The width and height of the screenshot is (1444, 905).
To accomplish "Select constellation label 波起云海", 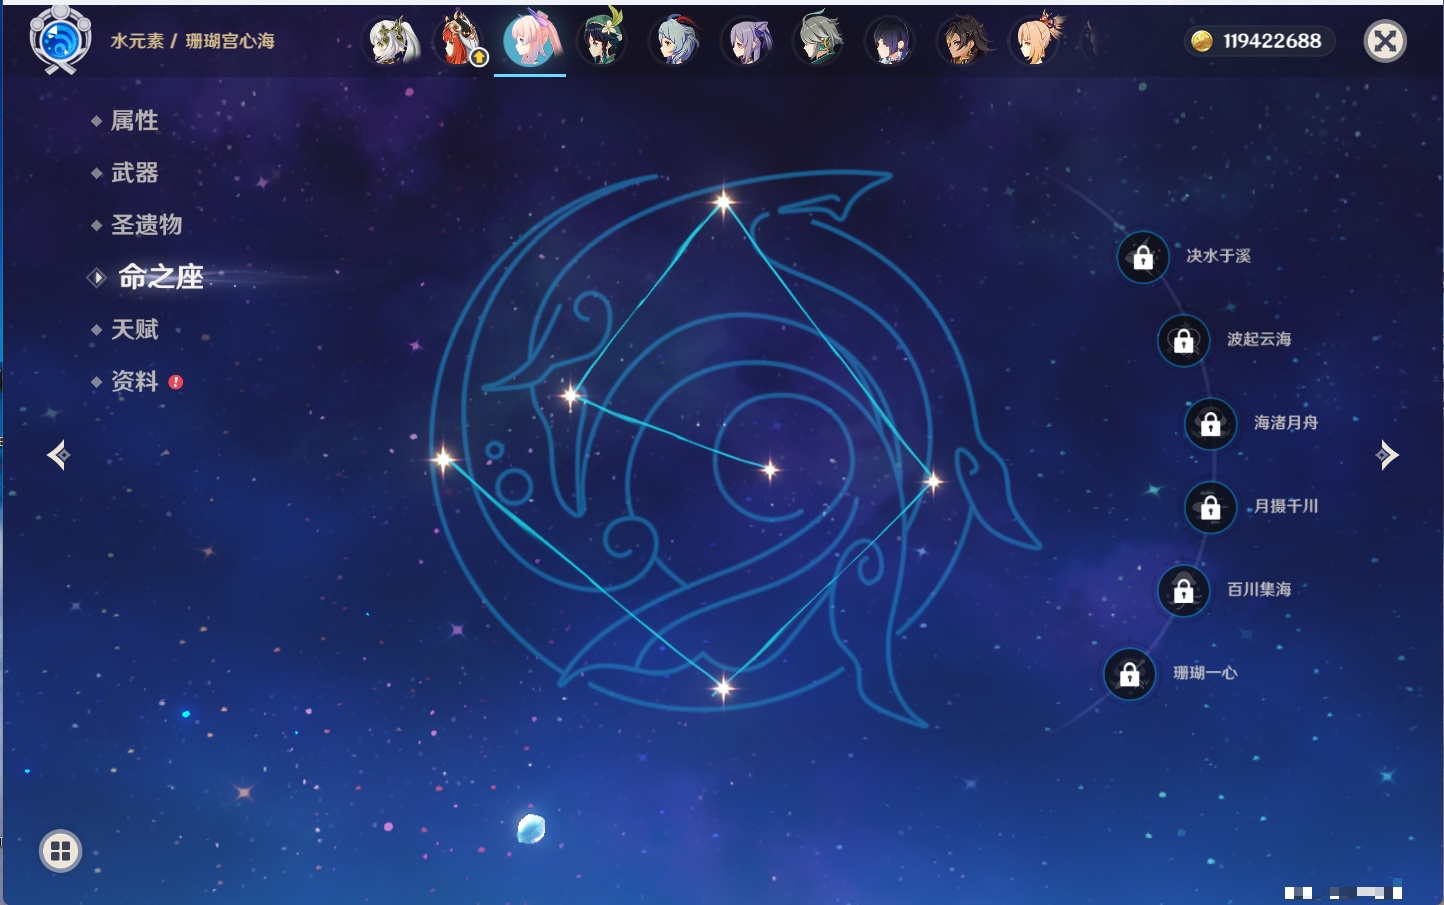I will (x=1259, y=339).
